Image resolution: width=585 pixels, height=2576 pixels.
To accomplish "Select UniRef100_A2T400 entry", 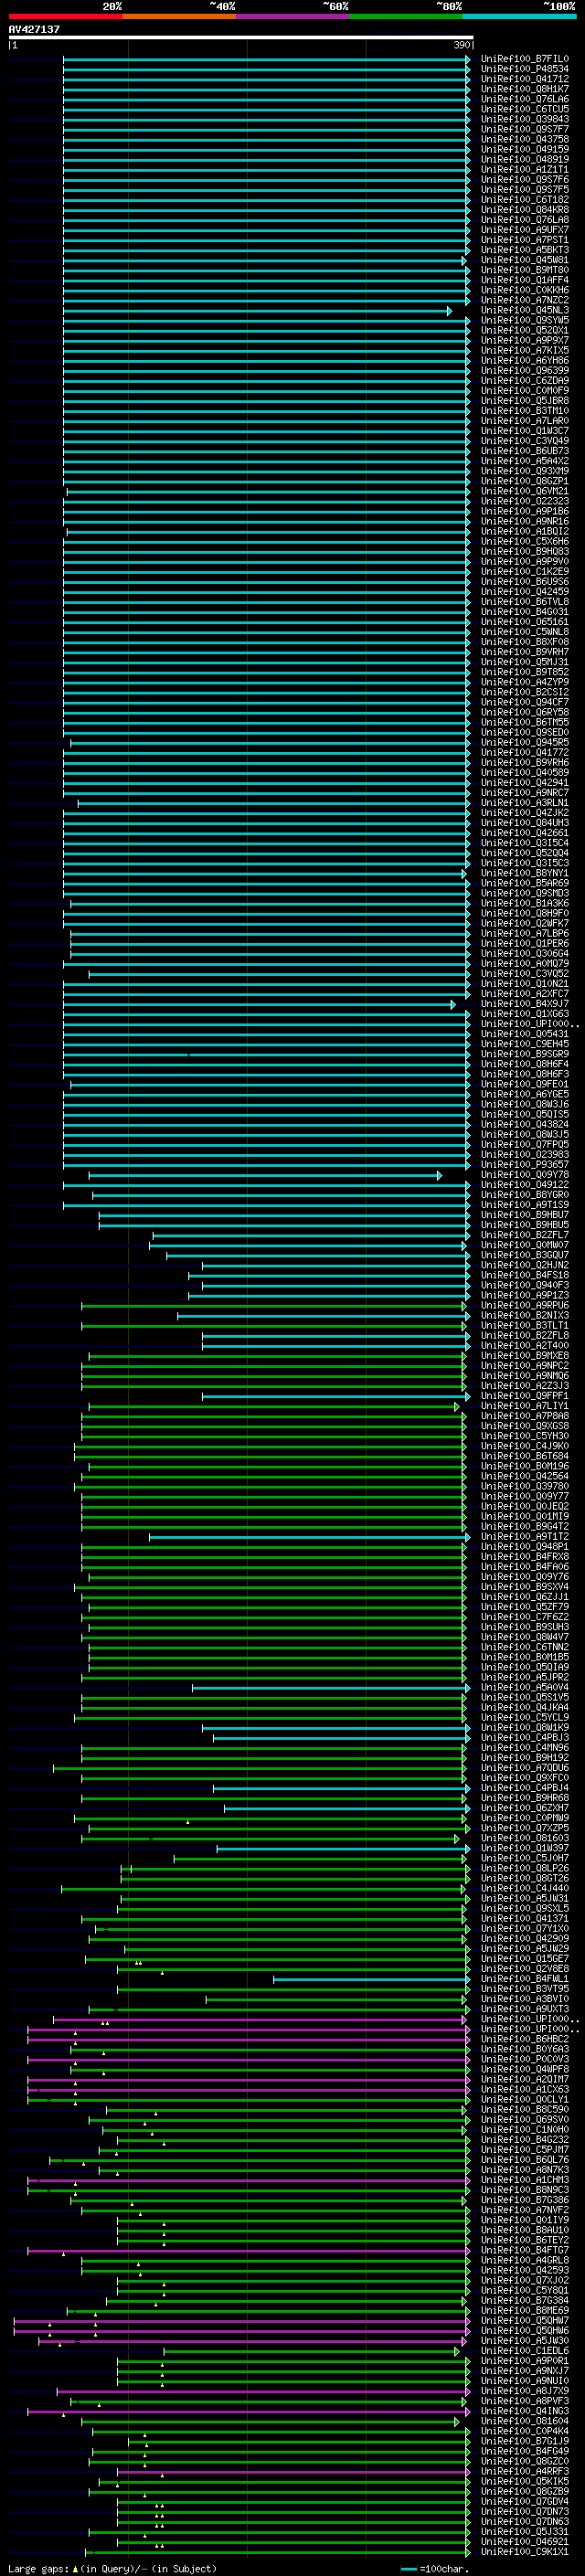I will 524,1346.
